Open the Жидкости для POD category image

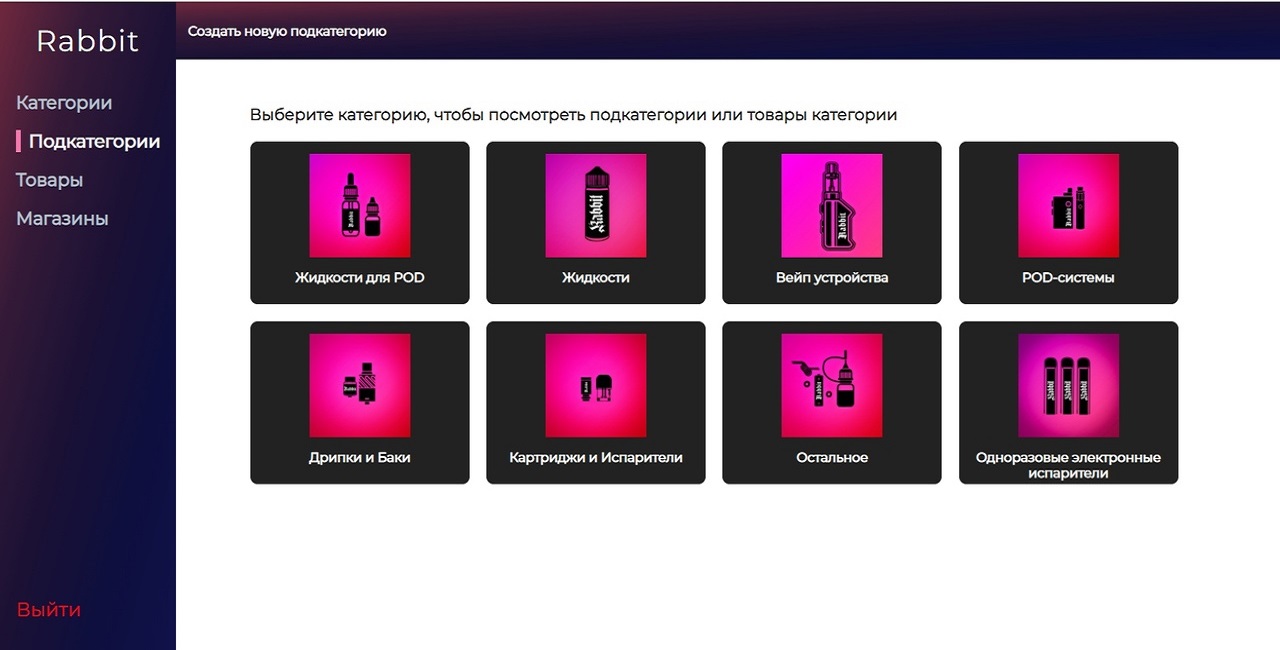pos(360,205)
